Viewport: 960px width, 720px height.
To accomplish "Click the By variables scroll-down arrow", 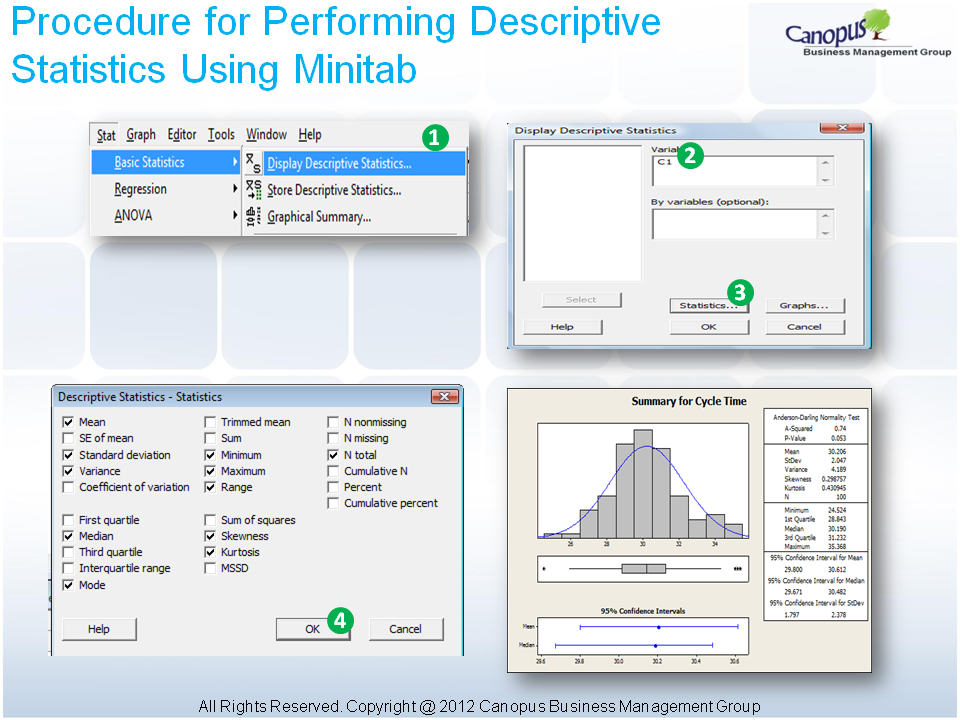I will coord(825,233).
